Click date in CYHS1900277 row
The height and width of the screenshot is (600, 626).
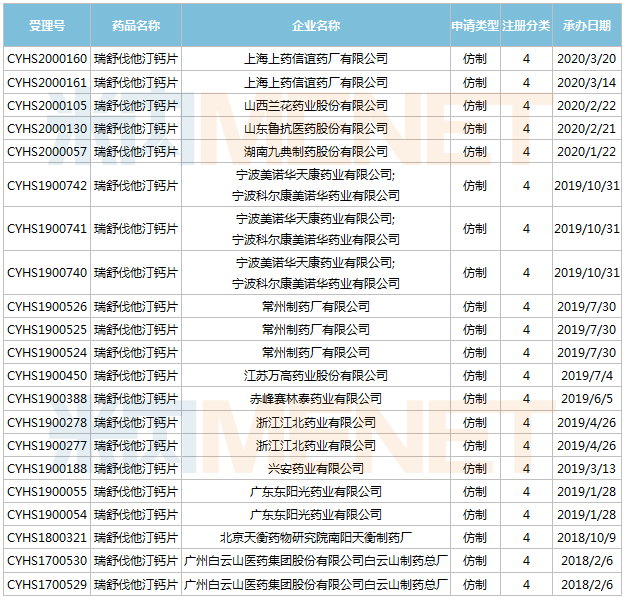[587, 446]
